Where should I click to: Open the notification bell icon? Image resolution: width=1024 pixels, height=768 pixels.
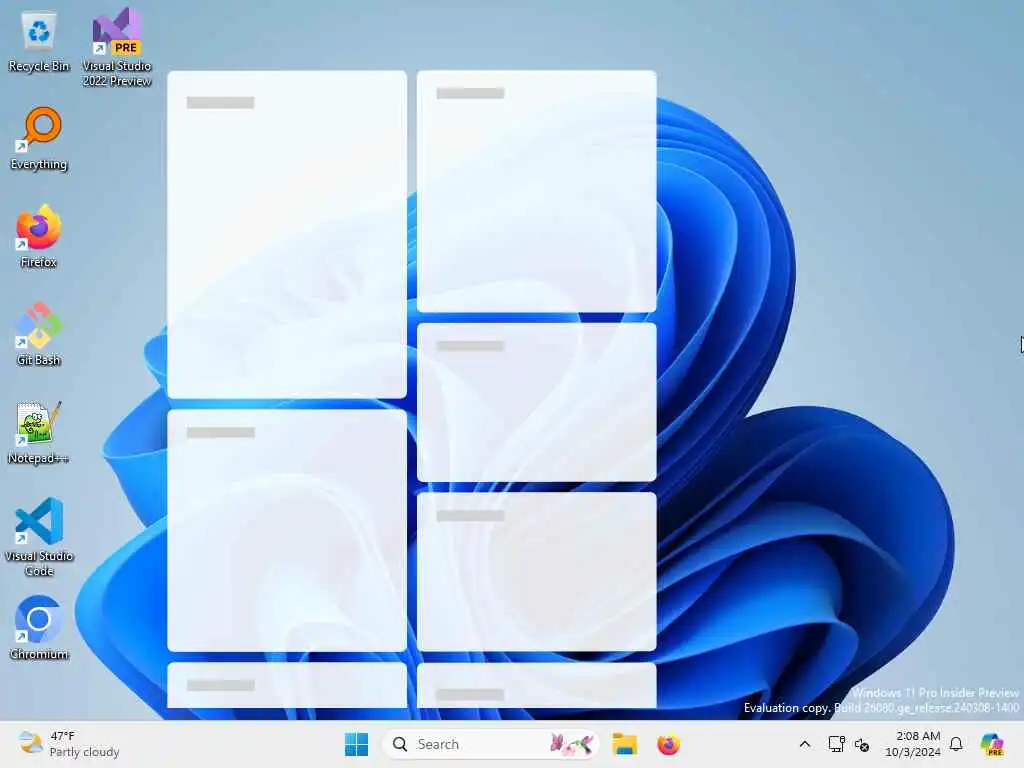coord(956,744)
